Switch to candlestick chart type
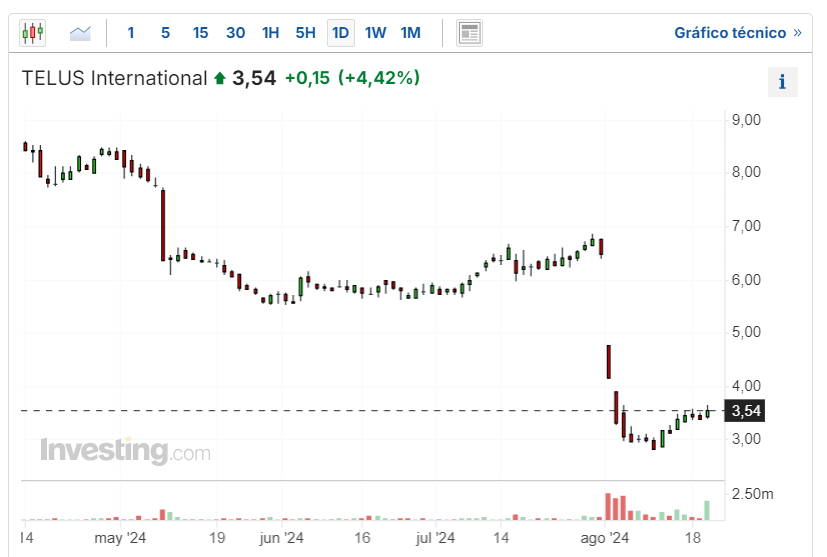Image resolution: width=827 pixels, height=557 pixels. click(x=32, y=33)
